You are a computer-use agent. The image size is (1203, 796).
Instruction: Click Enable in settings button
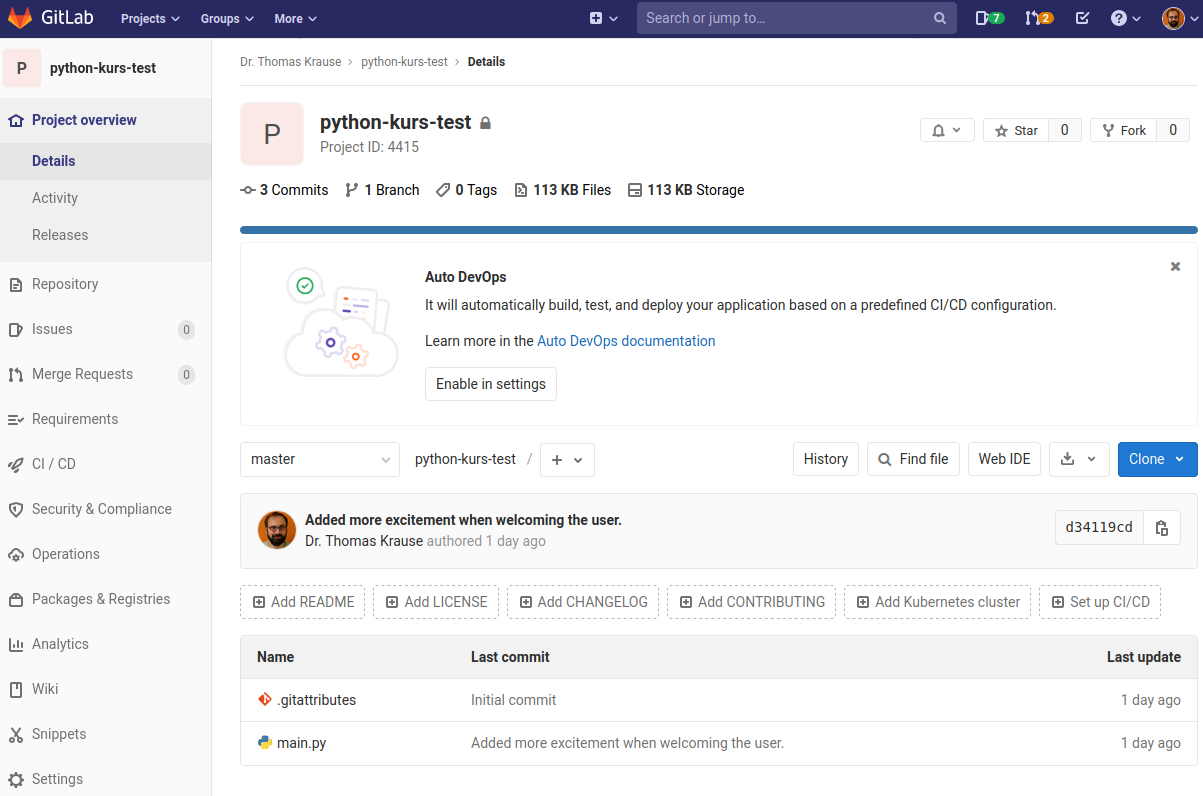point(491,384)
